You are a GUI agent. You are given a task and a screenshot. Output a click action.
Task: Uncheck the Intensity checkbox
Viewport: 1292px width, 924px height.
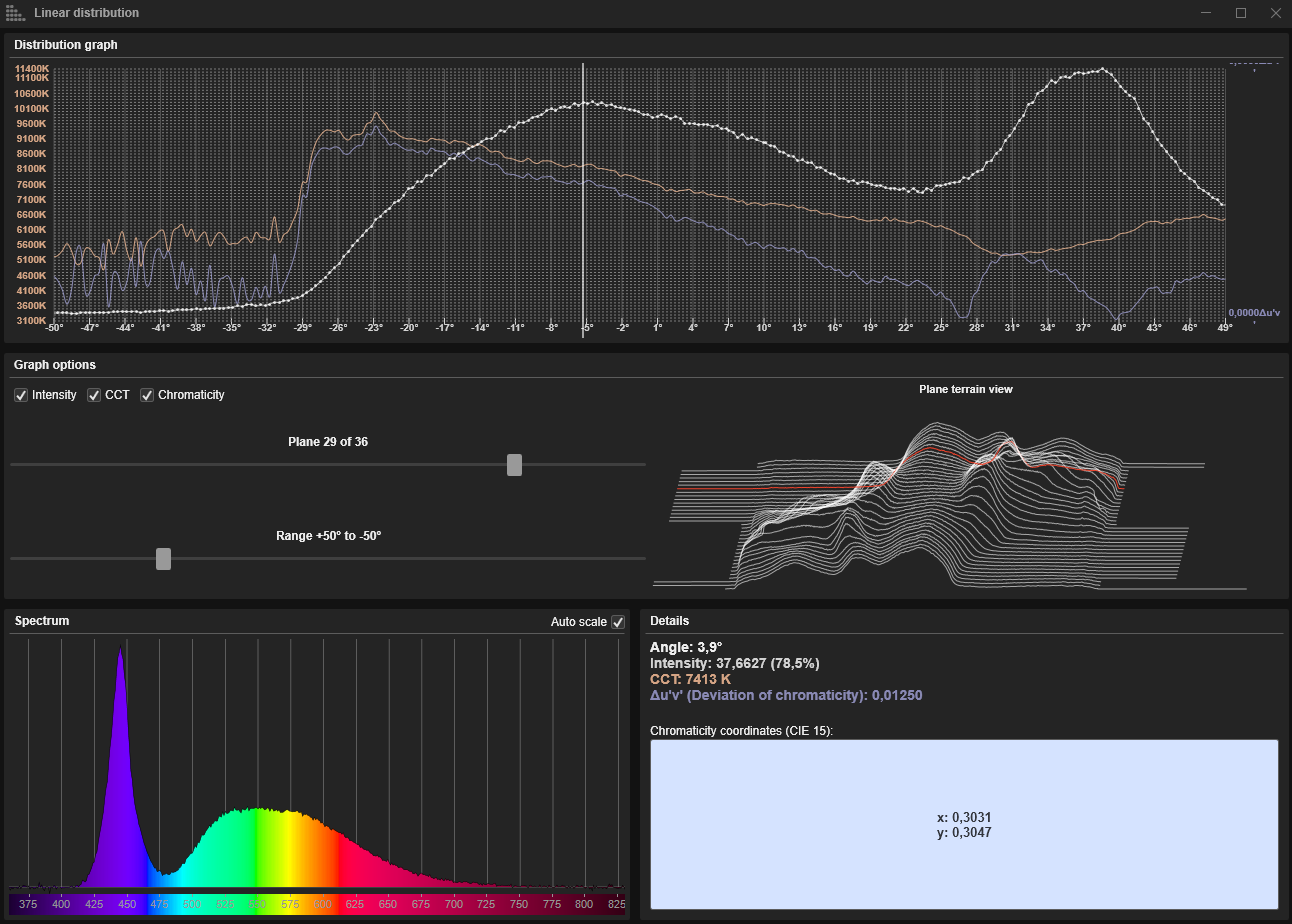(x=21, y=395)
